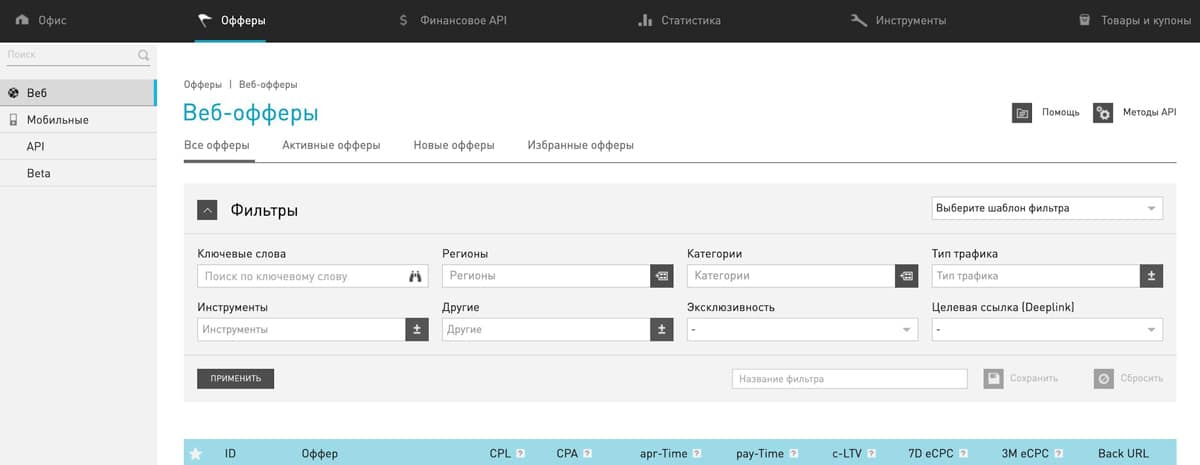Screen dimensions: 1200x465
Task: Click the Back URL column header
Action: [x=1123, y=454]
